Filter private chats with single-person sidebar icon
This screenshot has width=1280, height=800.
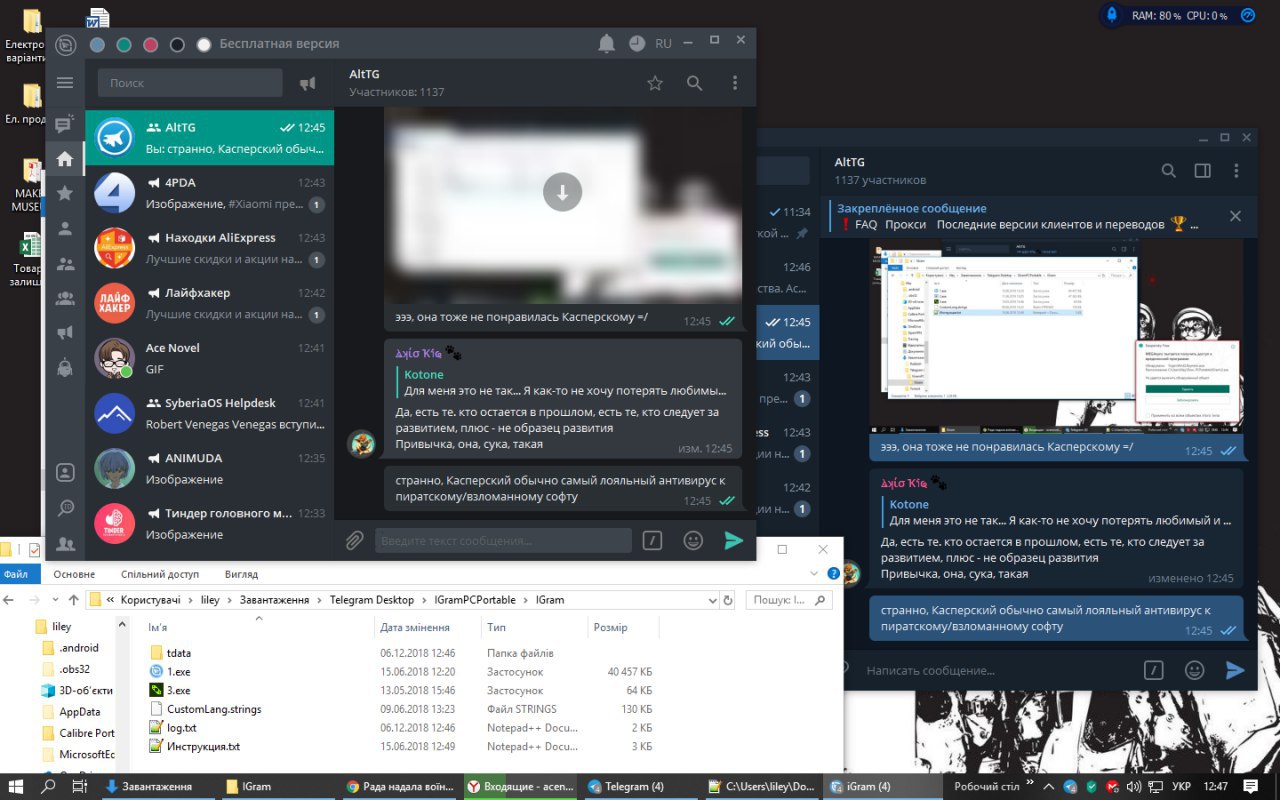click(65, 229)
